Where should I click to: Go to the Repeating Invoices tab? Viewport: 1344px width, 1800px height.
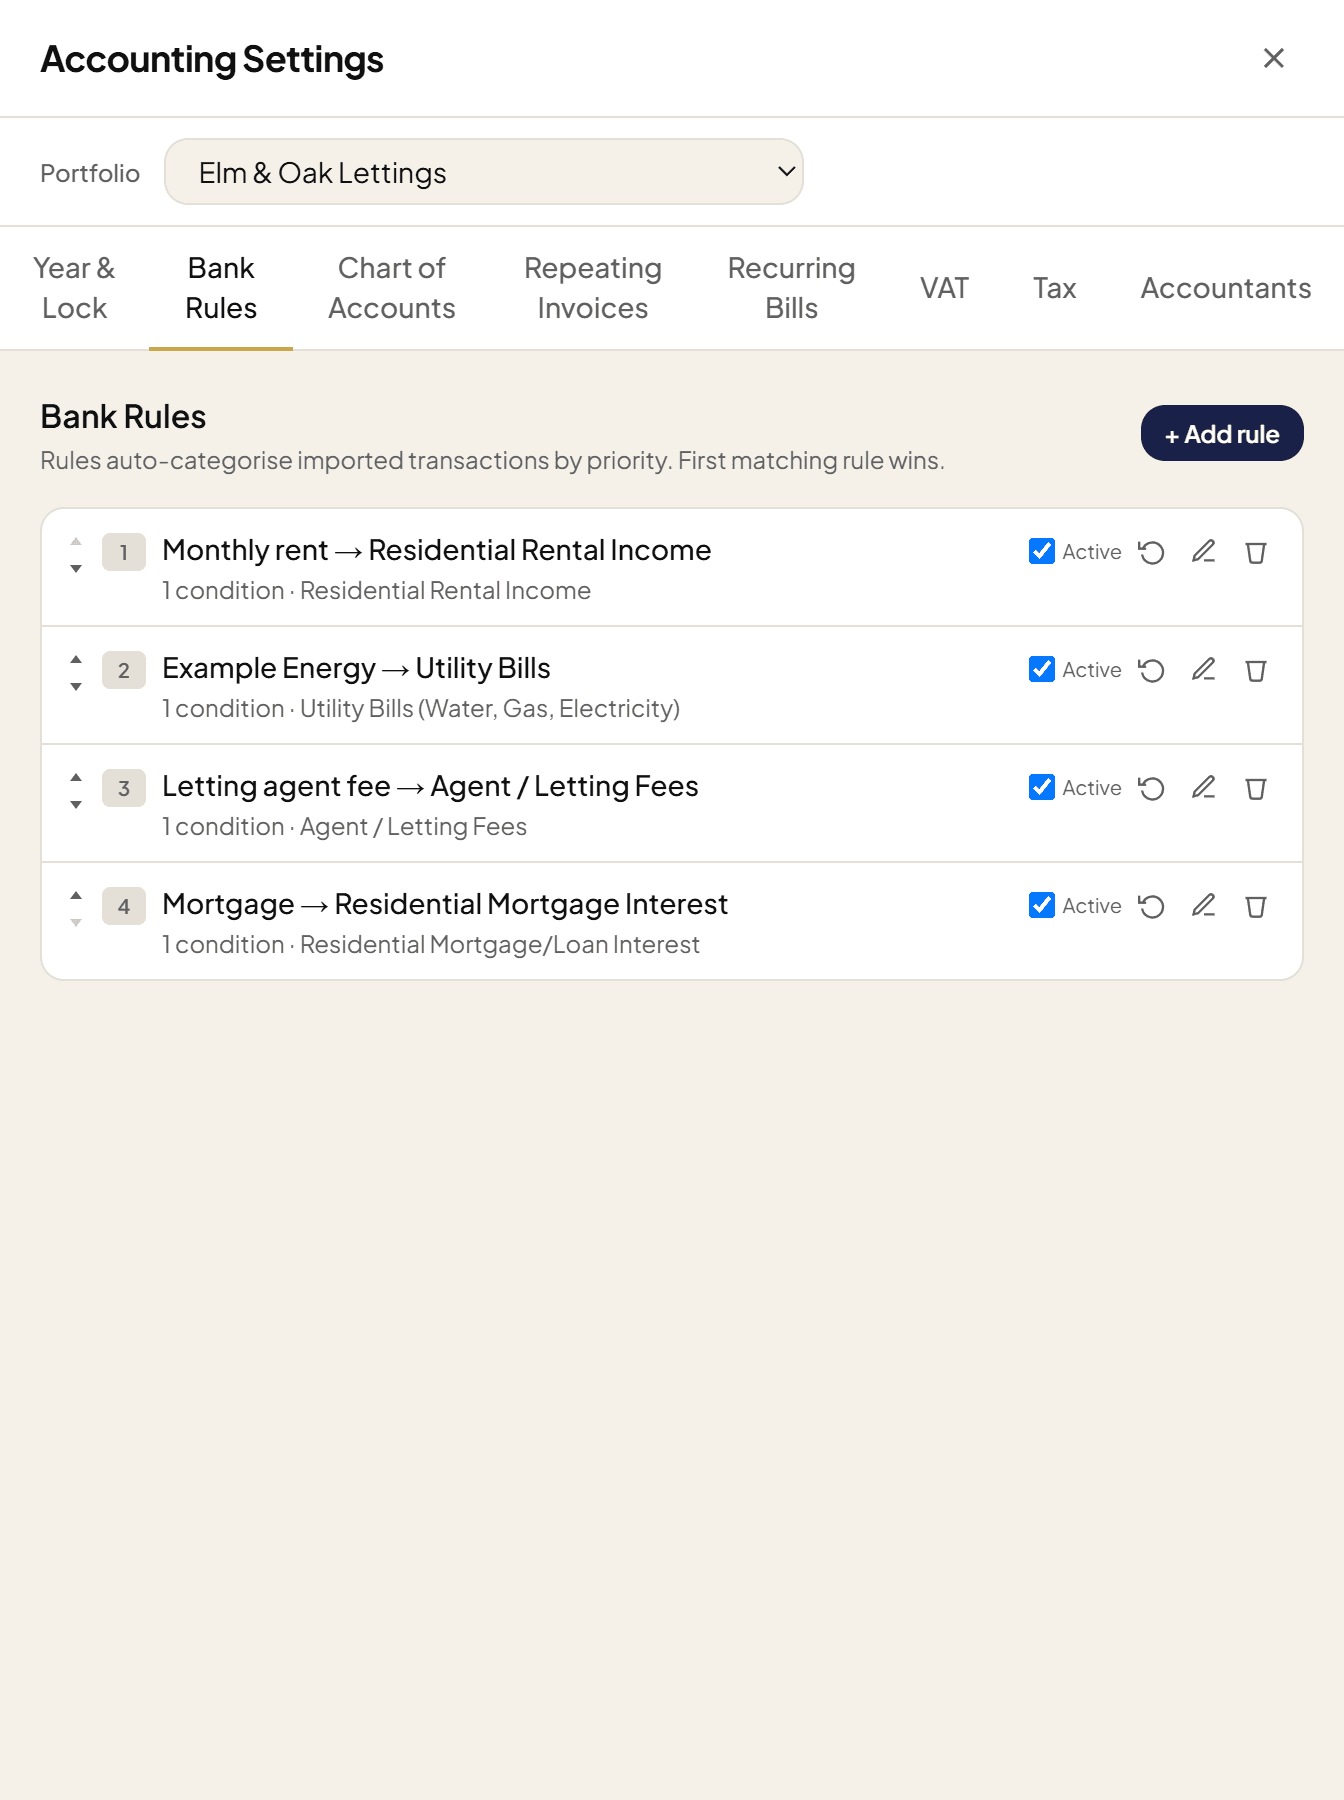(593, 288)
